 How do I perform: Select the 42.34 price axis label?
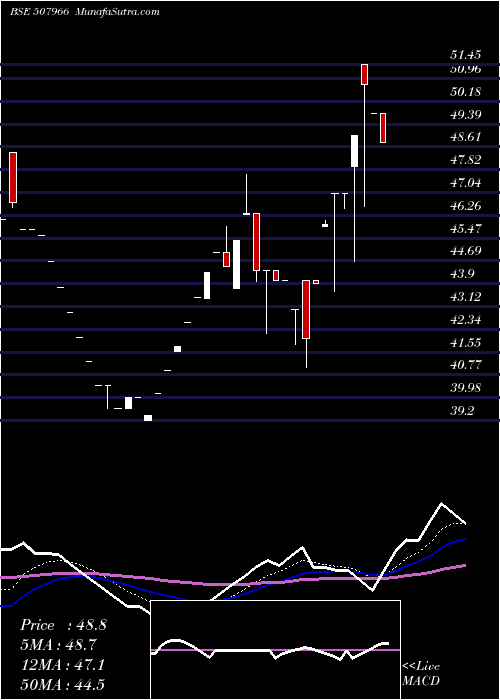coord(466,320)
